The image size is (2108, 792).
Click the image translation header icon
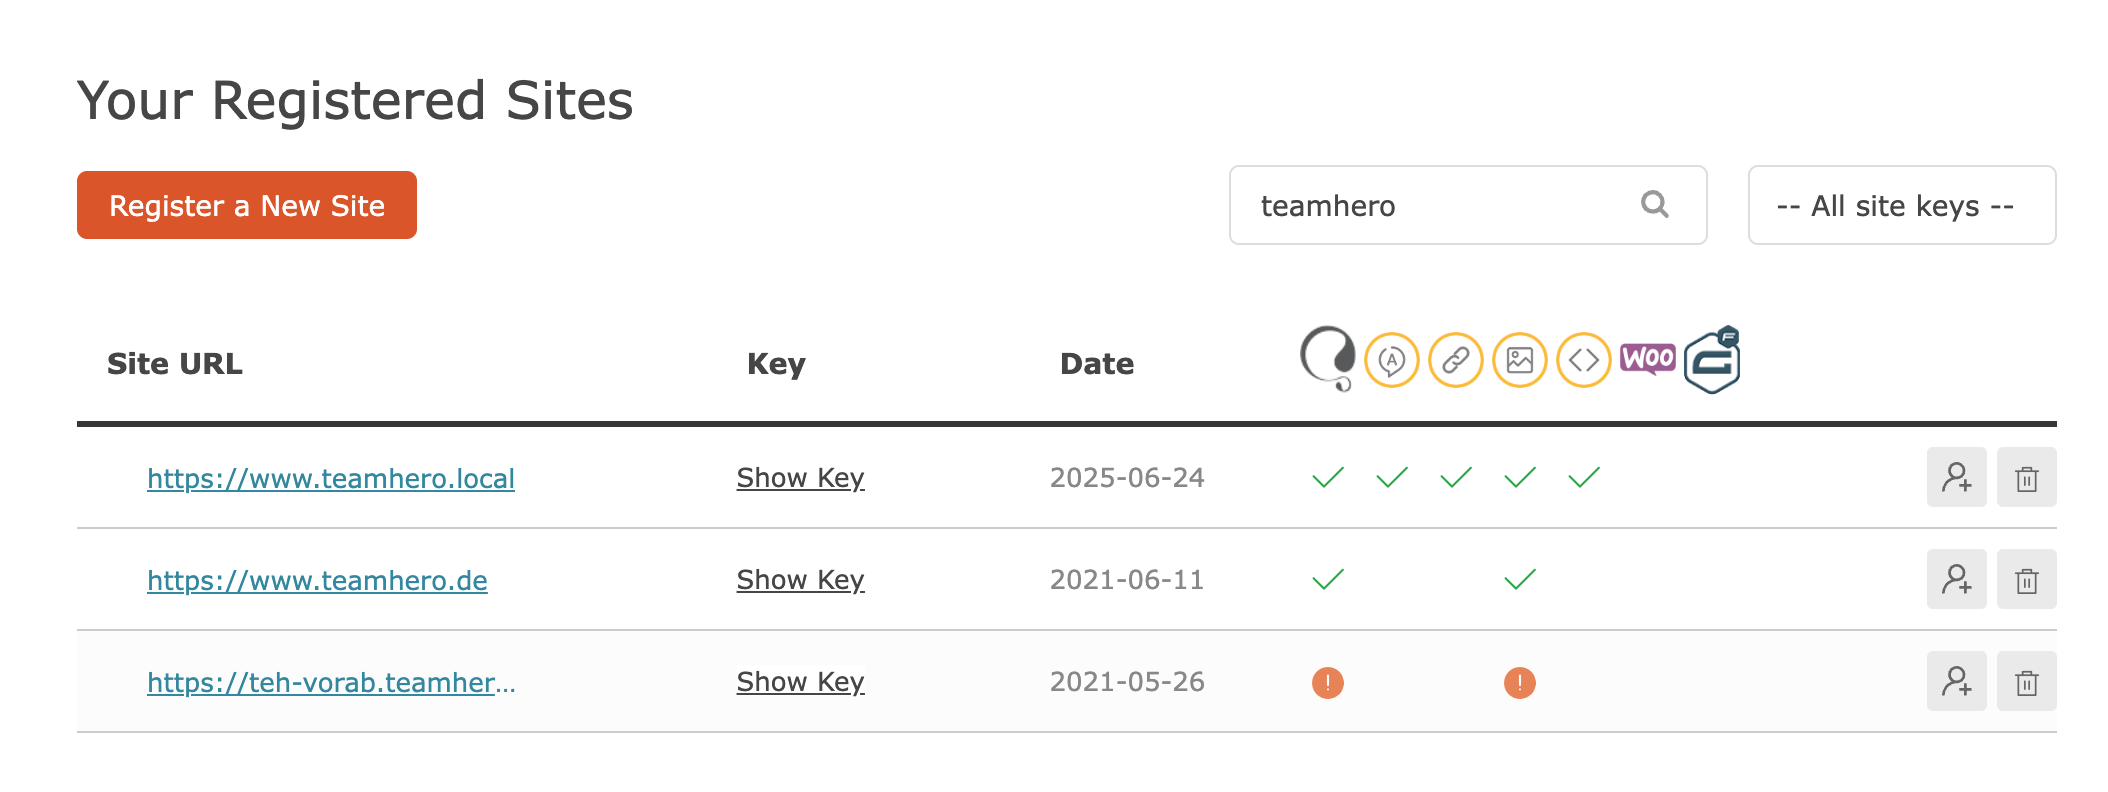1520,359
